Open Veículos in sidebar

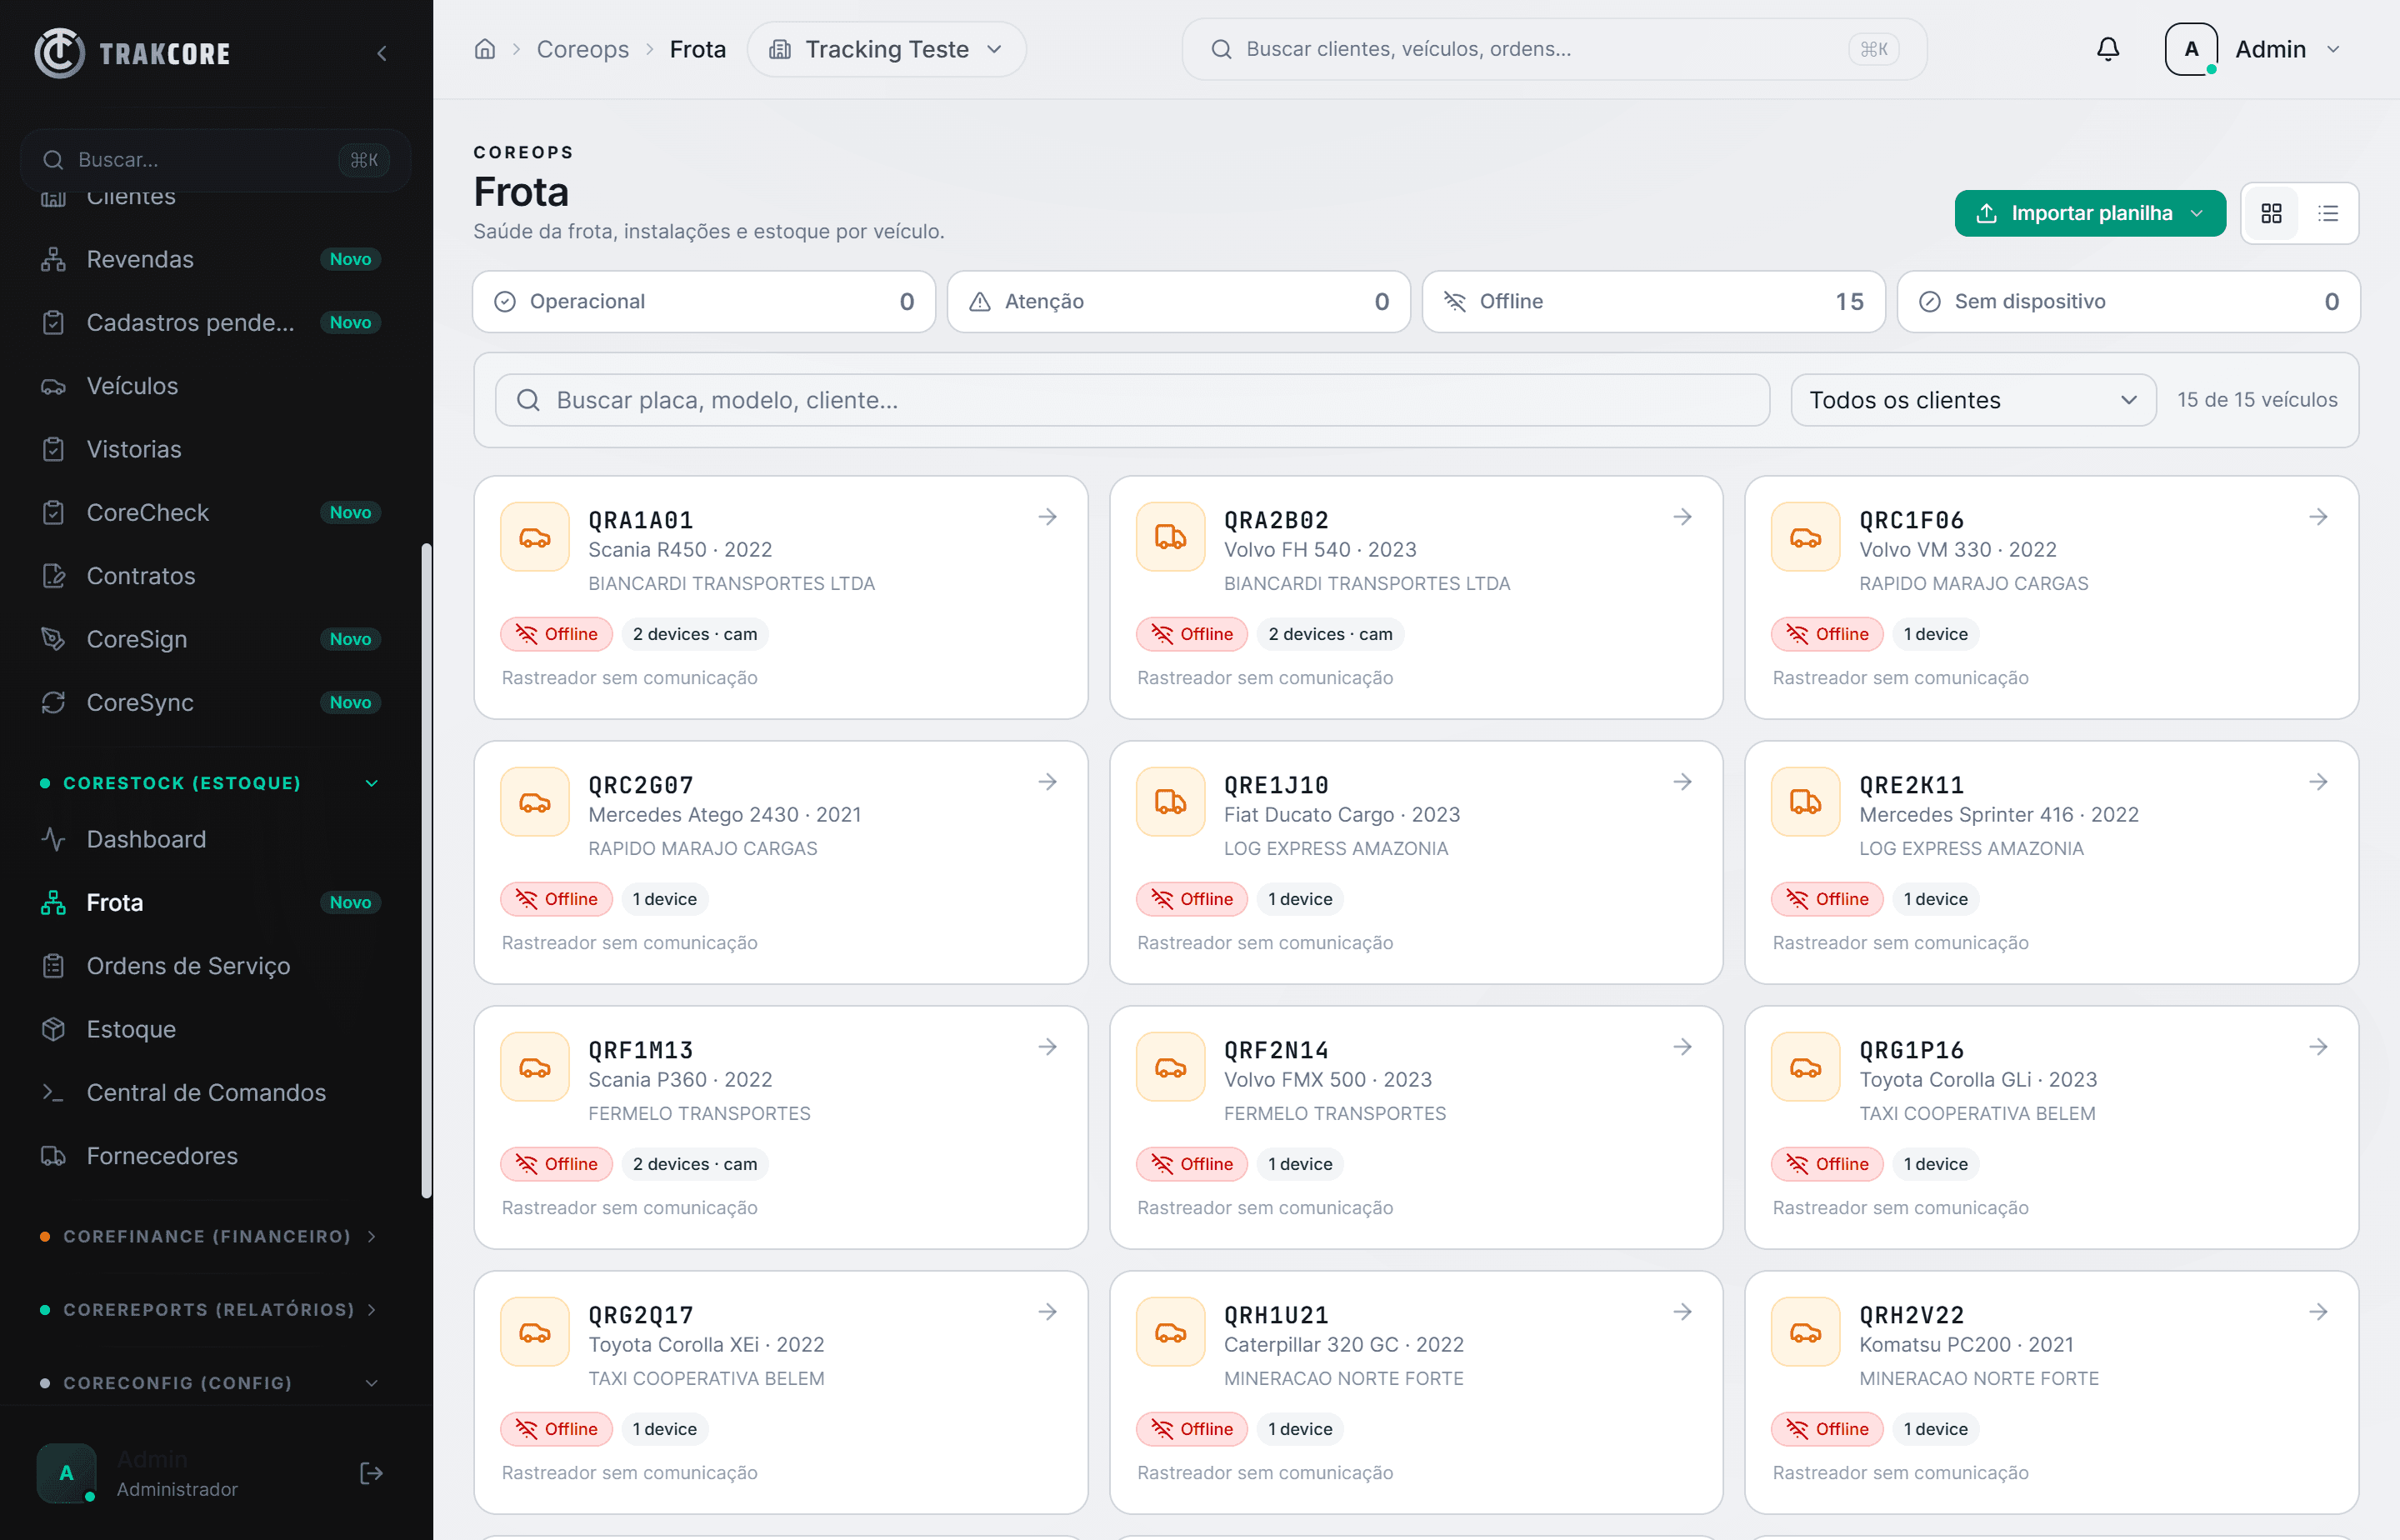point(210,386)
